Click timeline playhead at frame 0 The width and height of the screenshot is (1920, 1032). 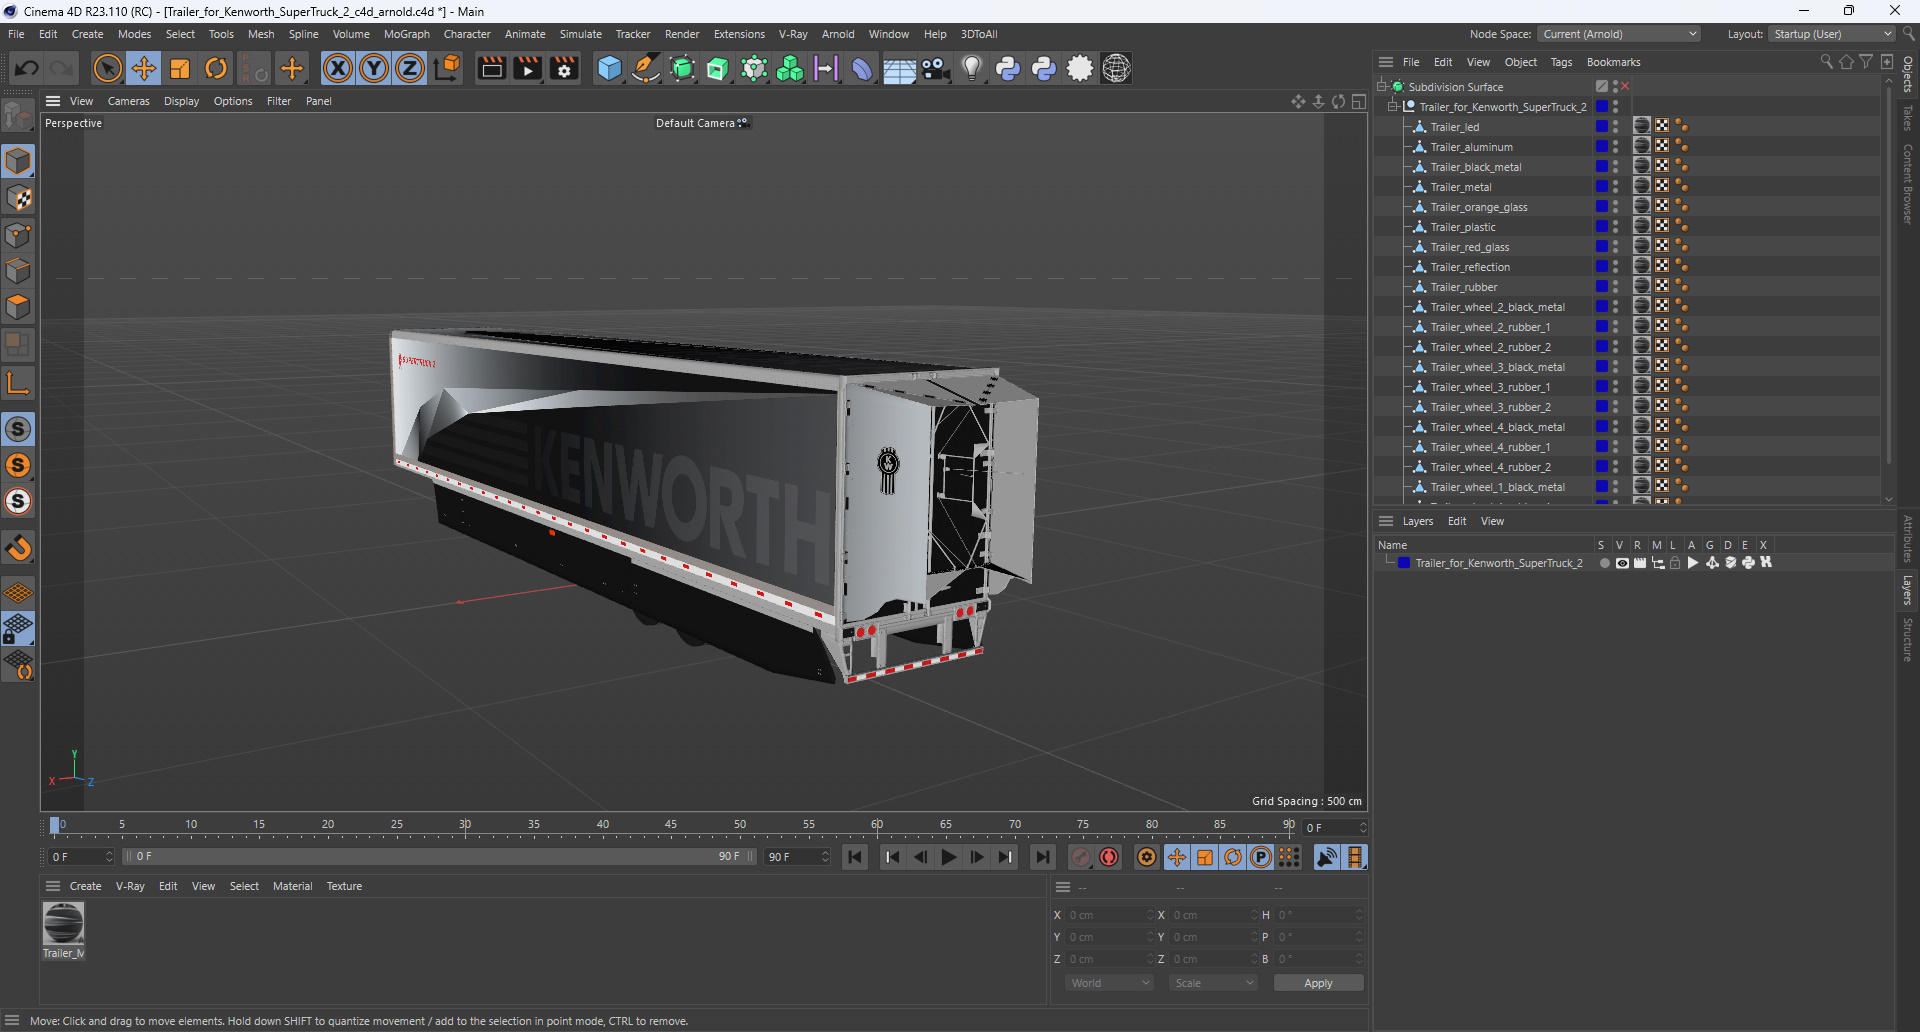[55, 826]
